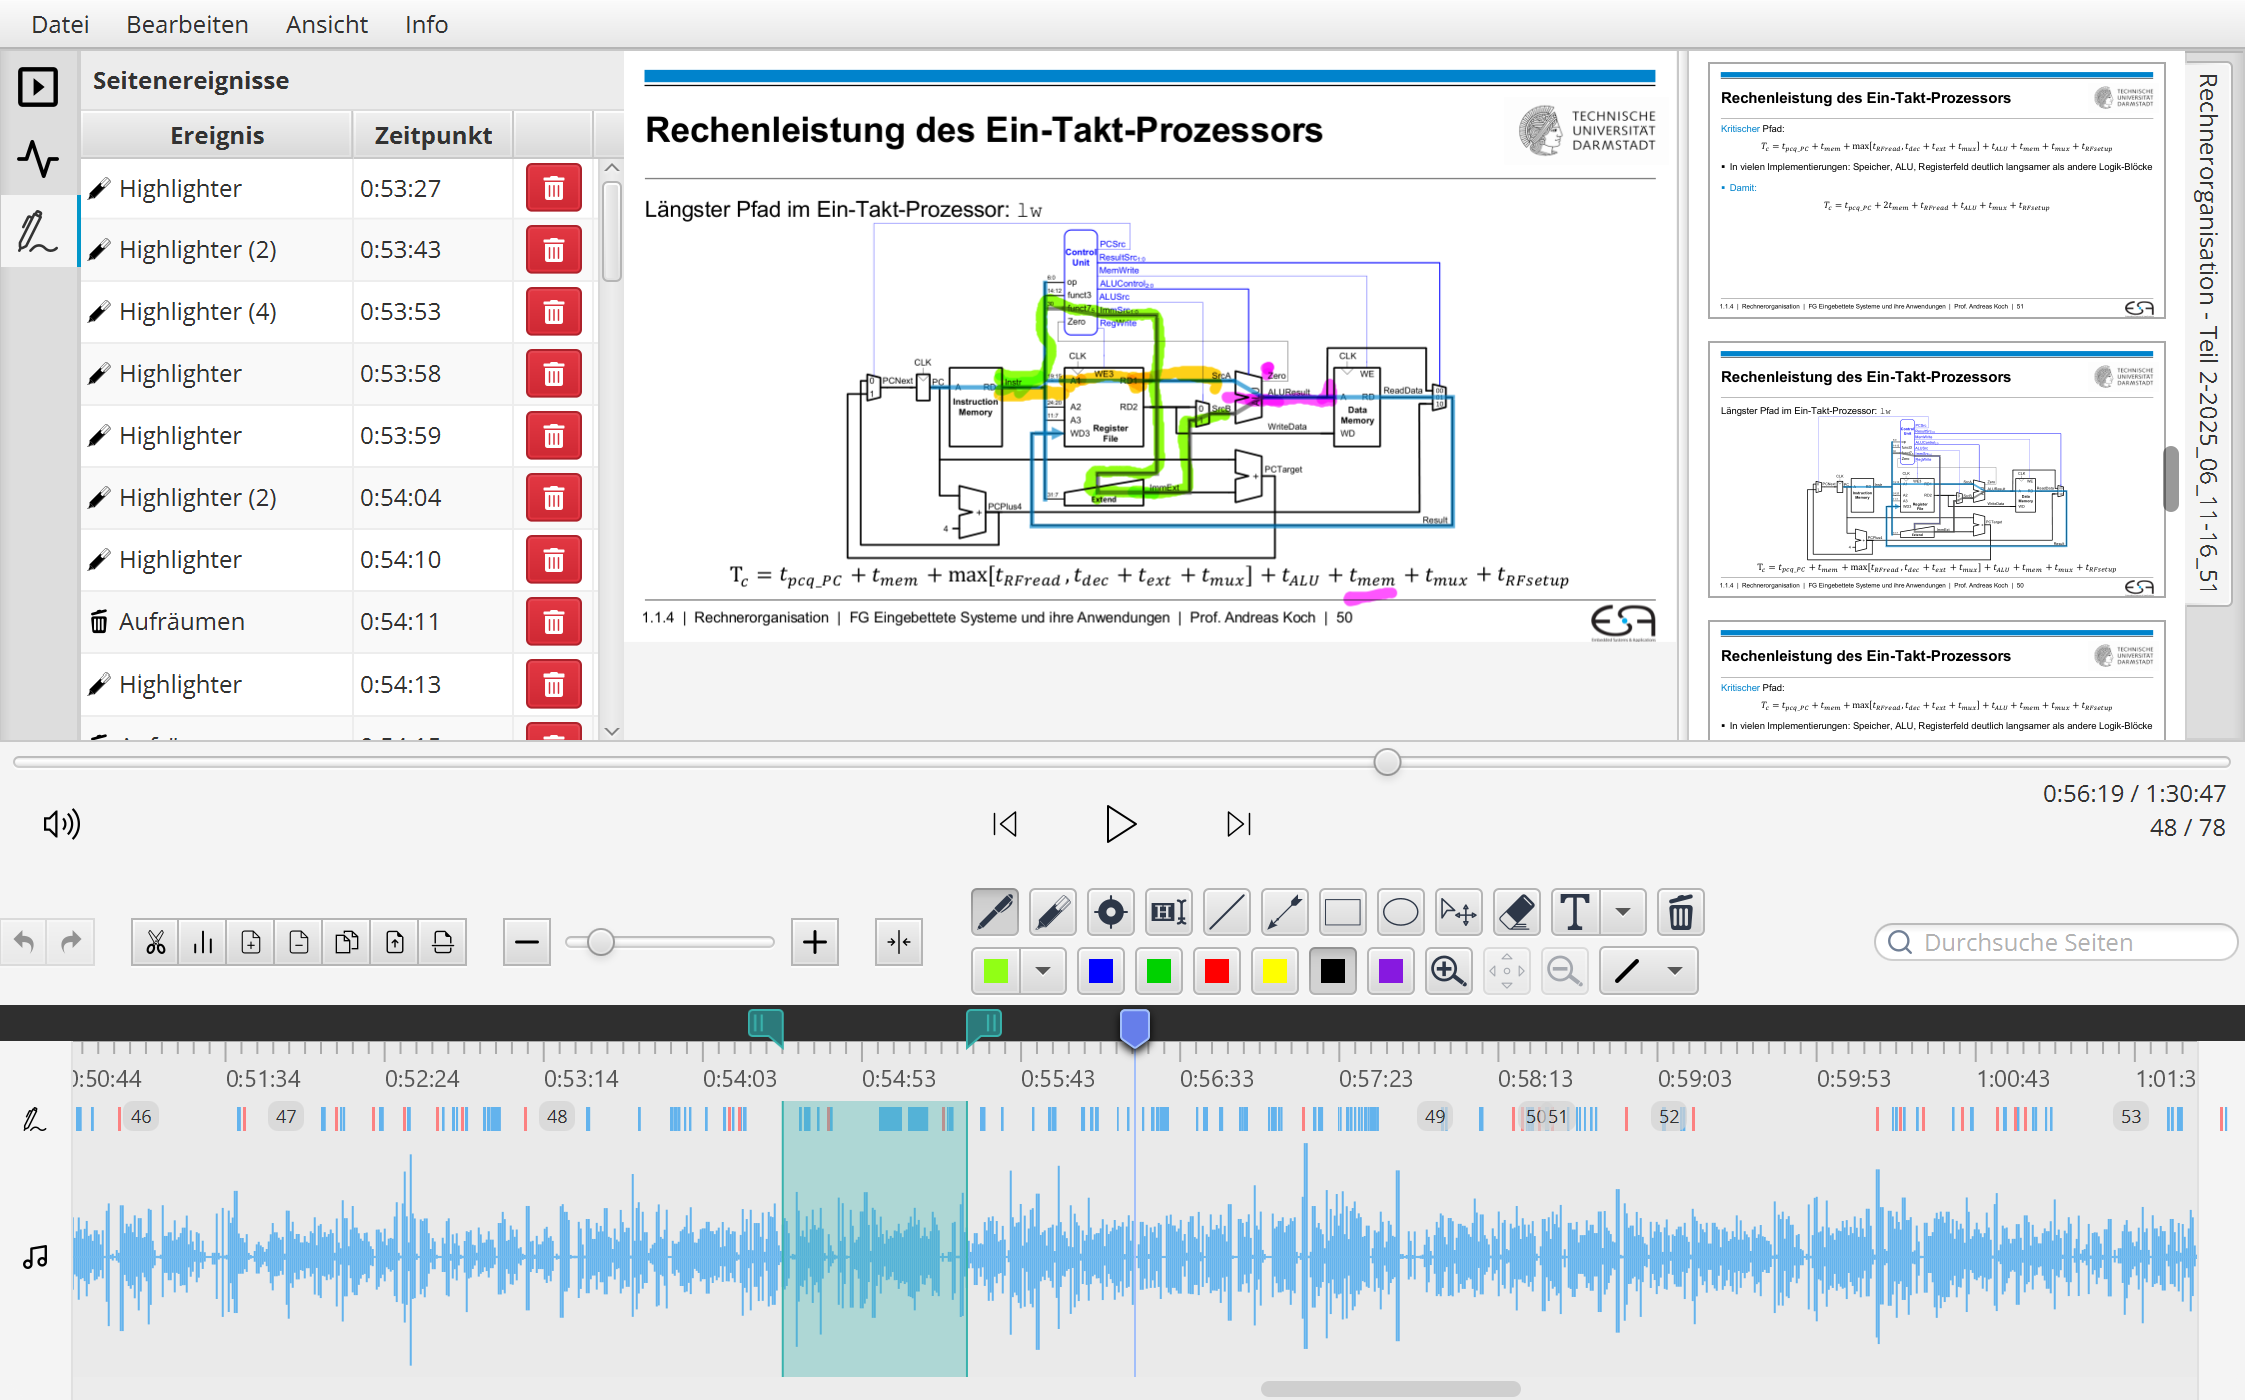Open the Text tool
Viewport: 2245px width, 1400px height.
[x=1574, y=912]
